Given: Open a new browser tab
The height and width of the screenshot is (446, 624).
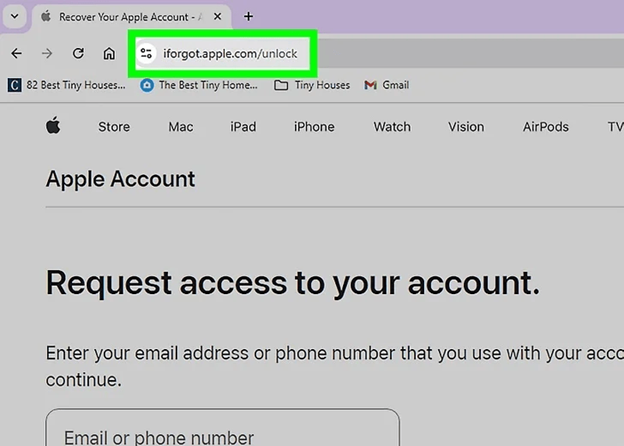Looking at the screenshot, I should click(248, 17).
